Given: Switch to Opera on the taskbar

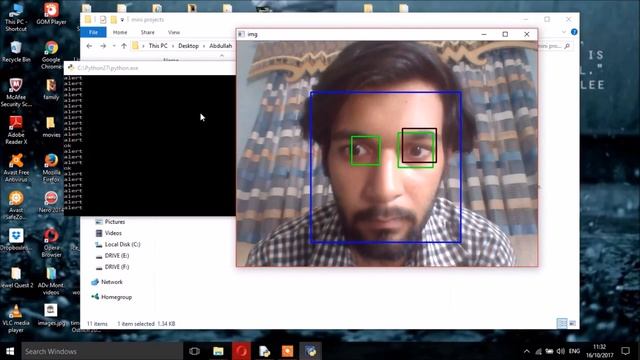Looking at the screenshot, I should click(241, 351).
